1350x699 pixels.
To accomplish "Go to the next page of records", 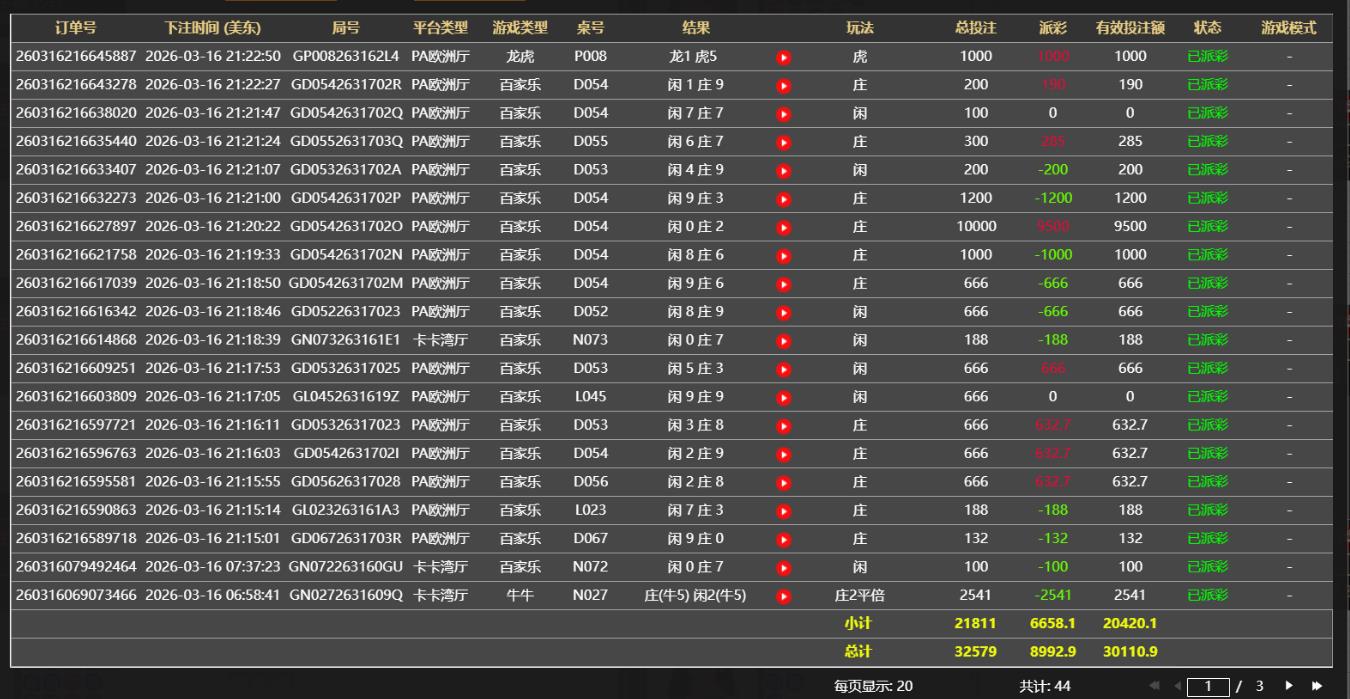I will click(1289, 686).
